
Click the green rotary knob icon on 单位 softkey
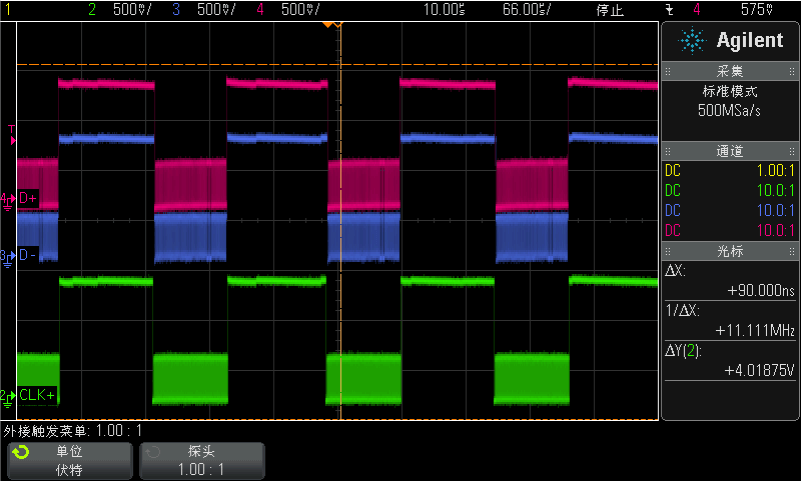click(x=20, y=452)
